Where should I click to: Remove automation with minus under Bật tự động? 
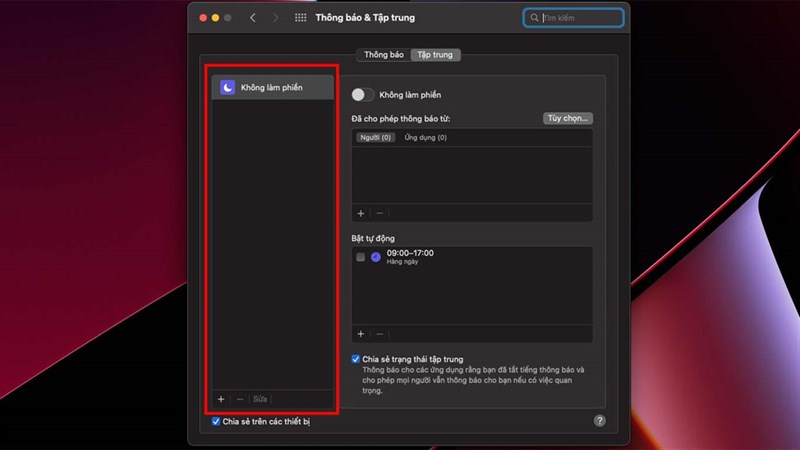[380, 334]
